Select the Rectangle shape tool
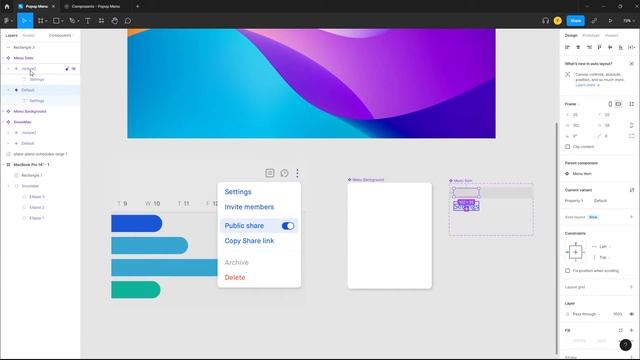640x360 pixels. pyautogui.click(x=56, y=21)
